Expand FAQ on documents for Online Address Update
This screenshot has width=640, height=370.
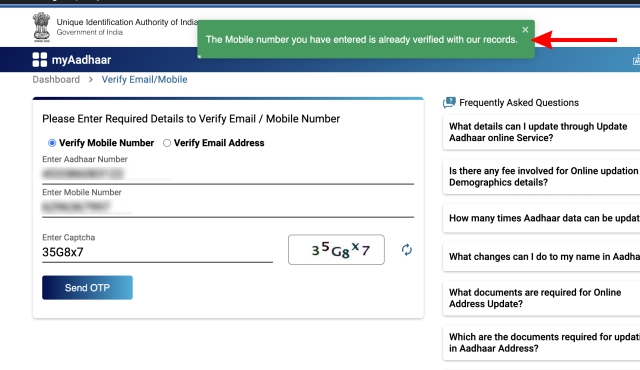coord(541,298)
